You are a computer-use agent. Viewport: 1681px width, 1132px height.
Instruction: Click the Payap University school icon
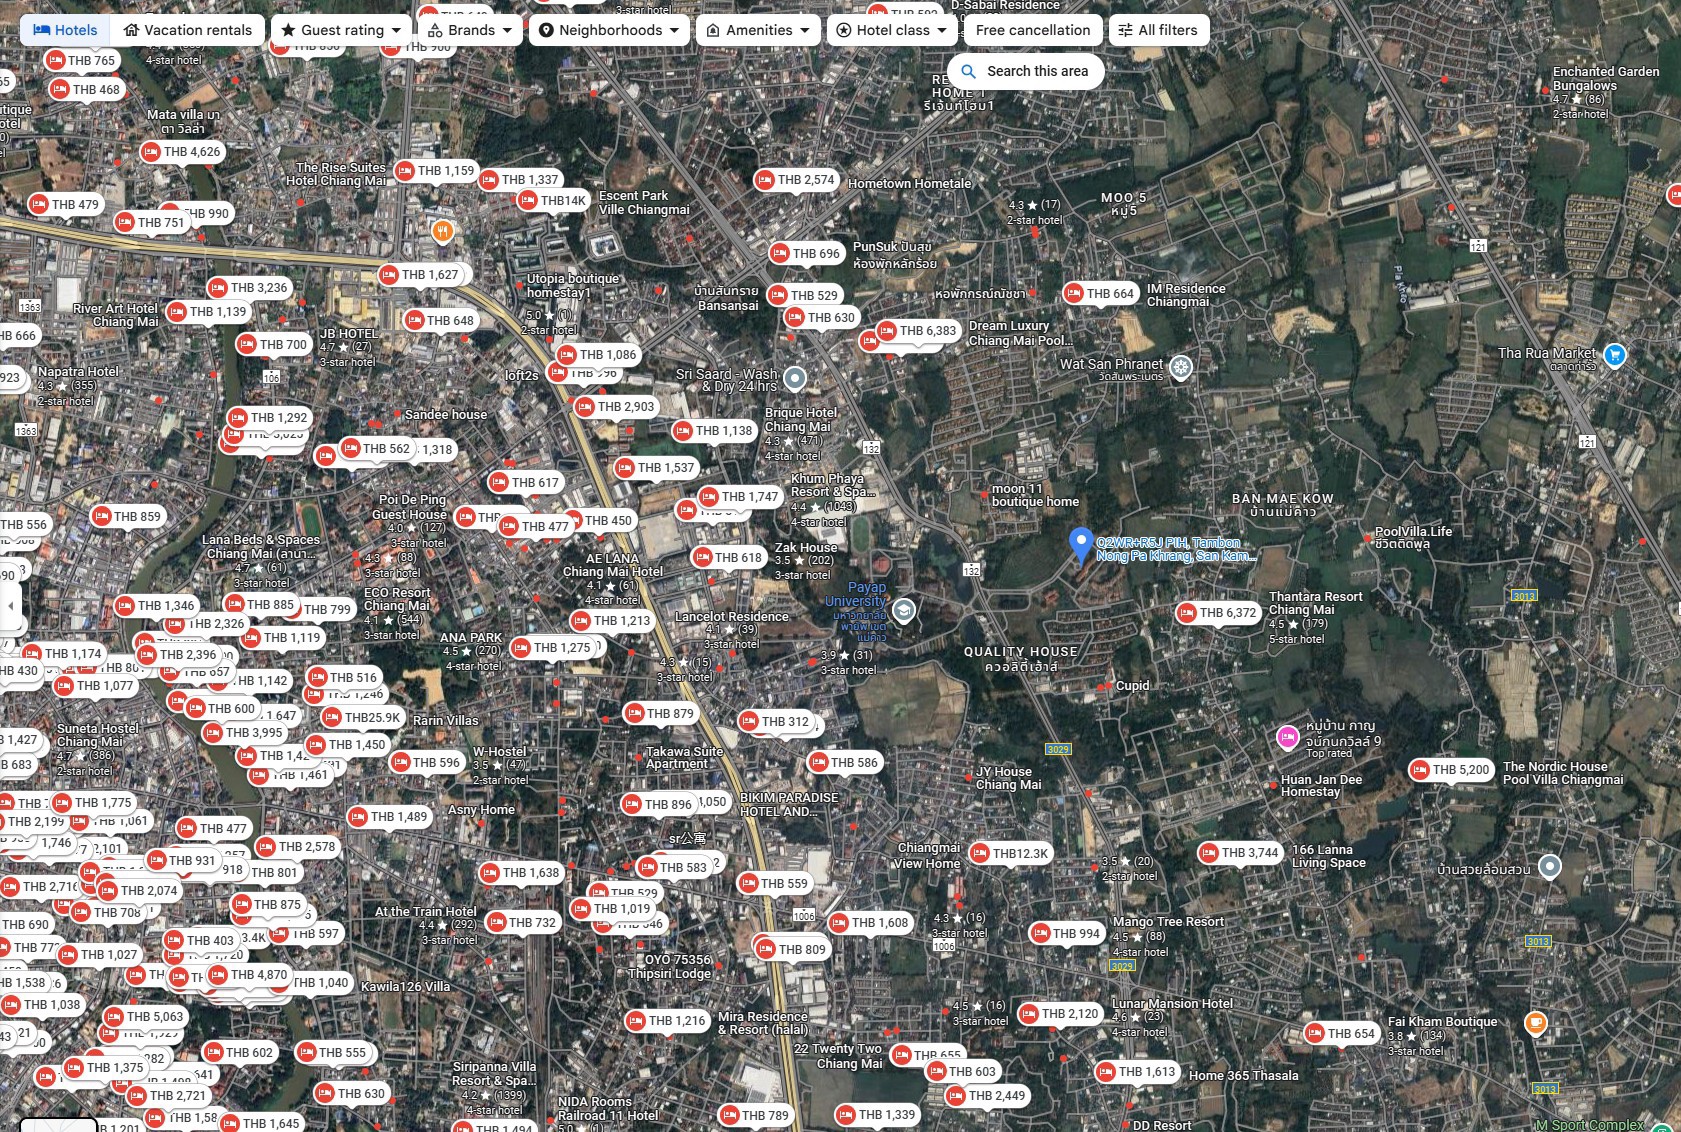pos(903,611)
